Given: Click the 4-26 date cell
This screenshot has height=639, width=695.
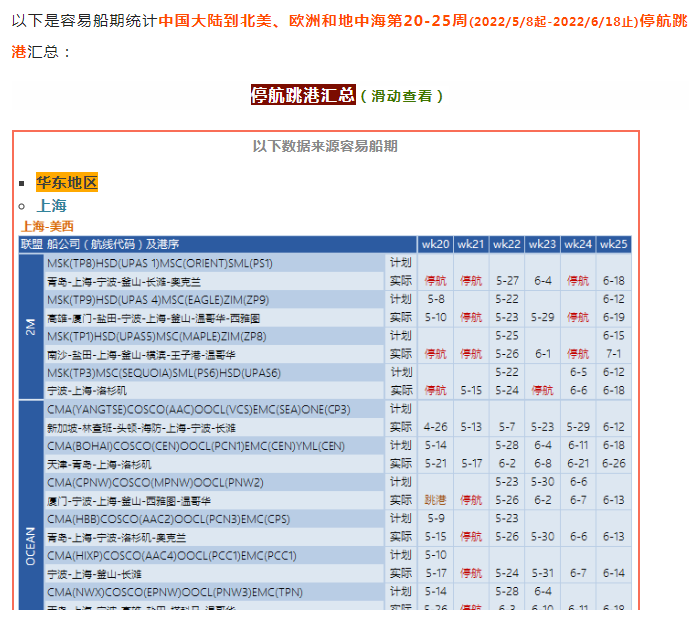Looking at the screenshot, I should pos(435,427).
